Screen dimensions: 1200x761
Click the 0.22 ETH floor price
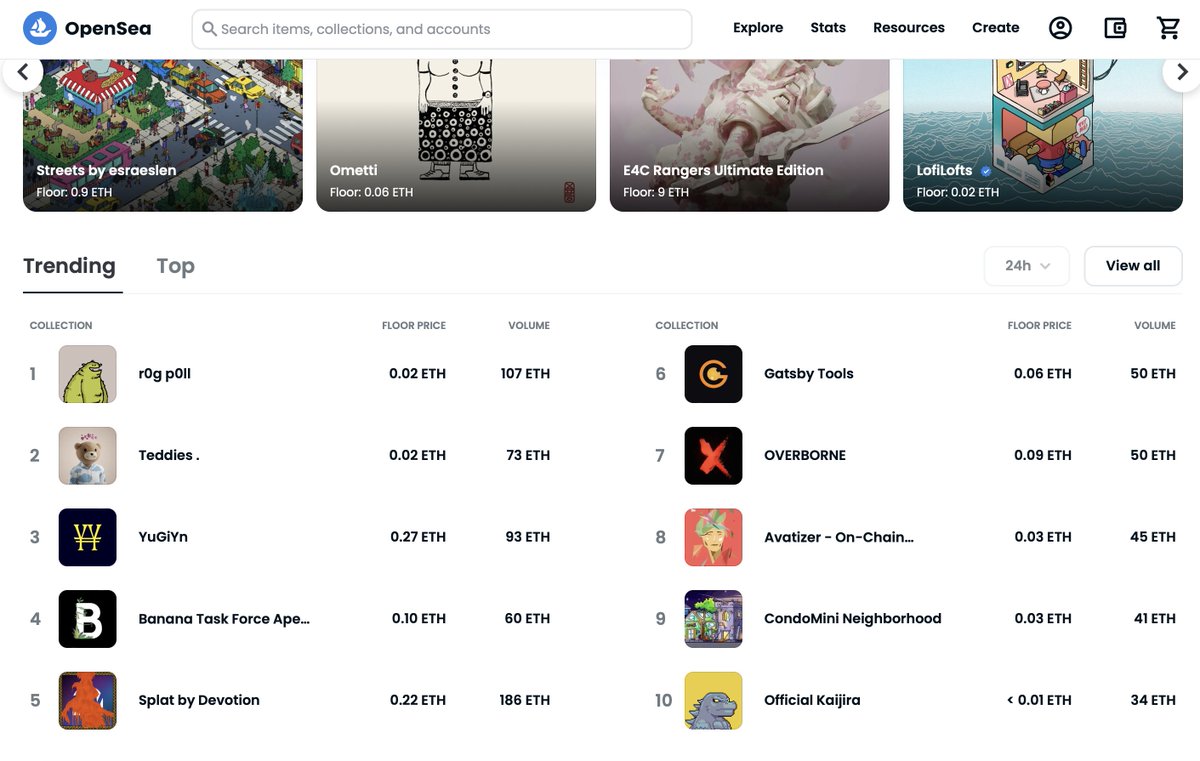(418, 700)
